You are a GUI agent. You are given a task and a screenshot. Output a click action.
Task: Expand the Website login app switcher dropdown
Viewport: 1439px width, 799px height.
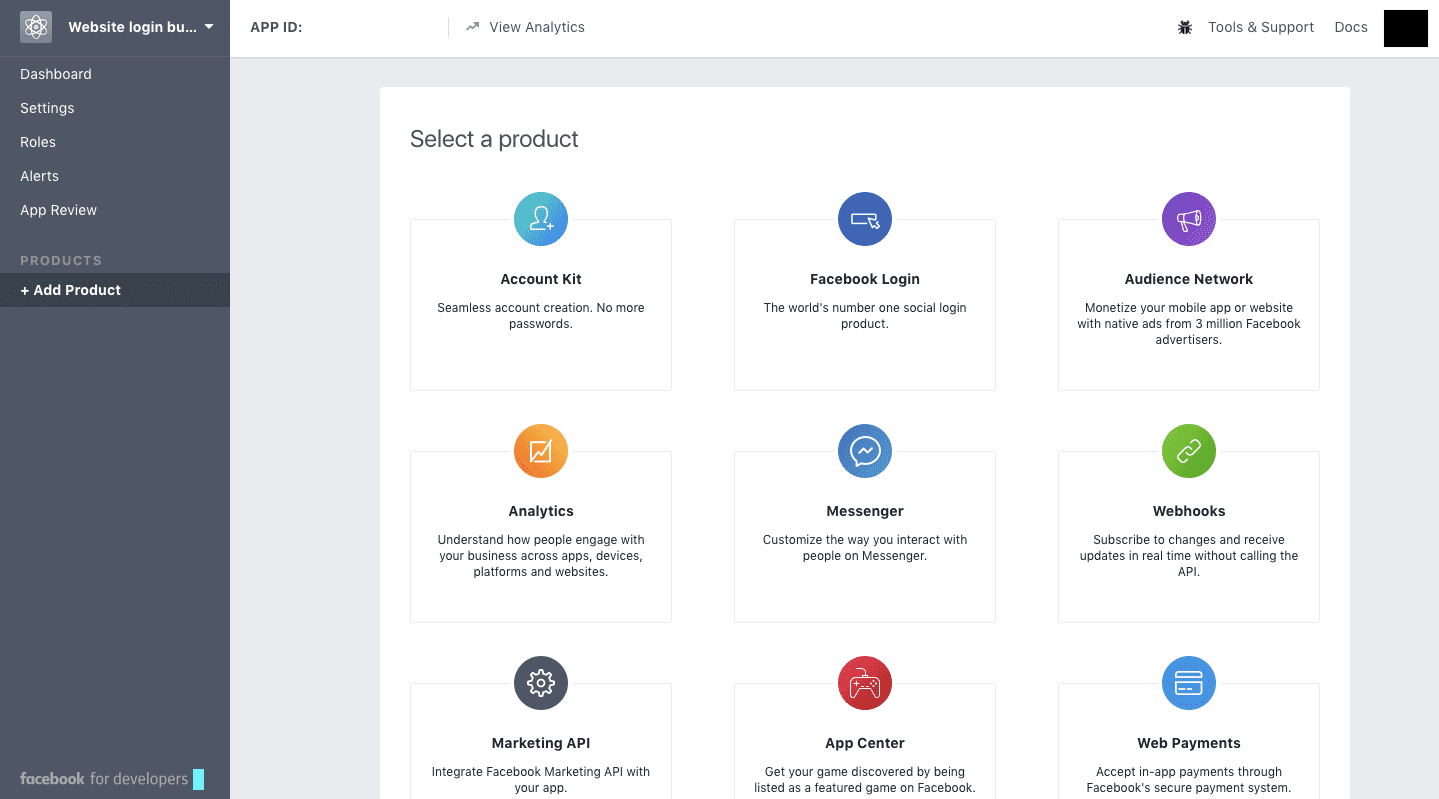(x=209, y=27)
